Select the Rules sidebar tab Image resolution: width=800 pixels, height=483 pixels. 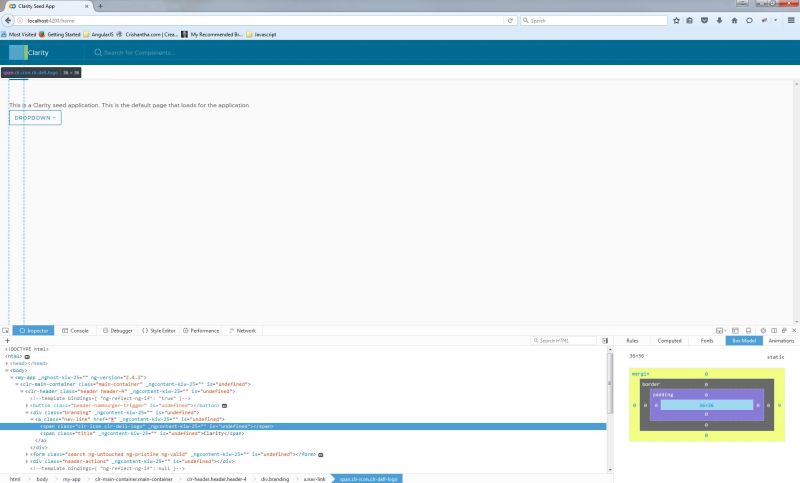pyautogui.click(x=632, y=340)
